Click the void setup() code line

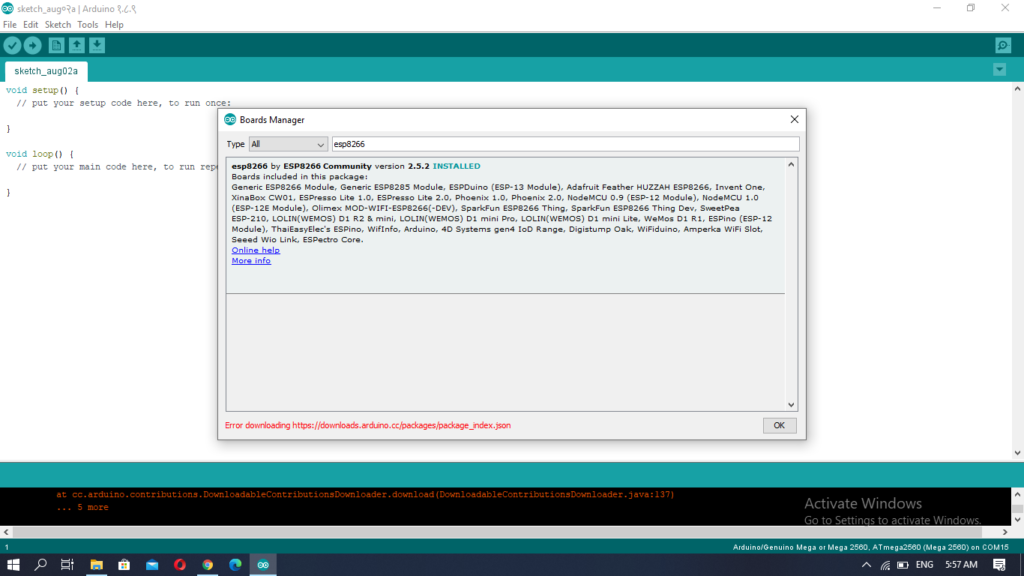(42, 90)
